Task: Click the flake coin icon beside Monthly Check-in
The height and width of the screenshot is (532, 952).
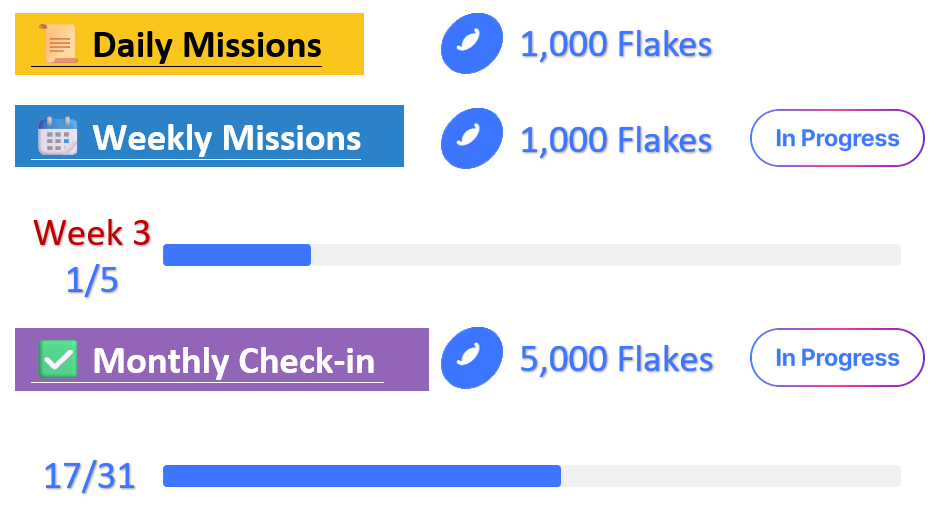Action: [471, 359]
